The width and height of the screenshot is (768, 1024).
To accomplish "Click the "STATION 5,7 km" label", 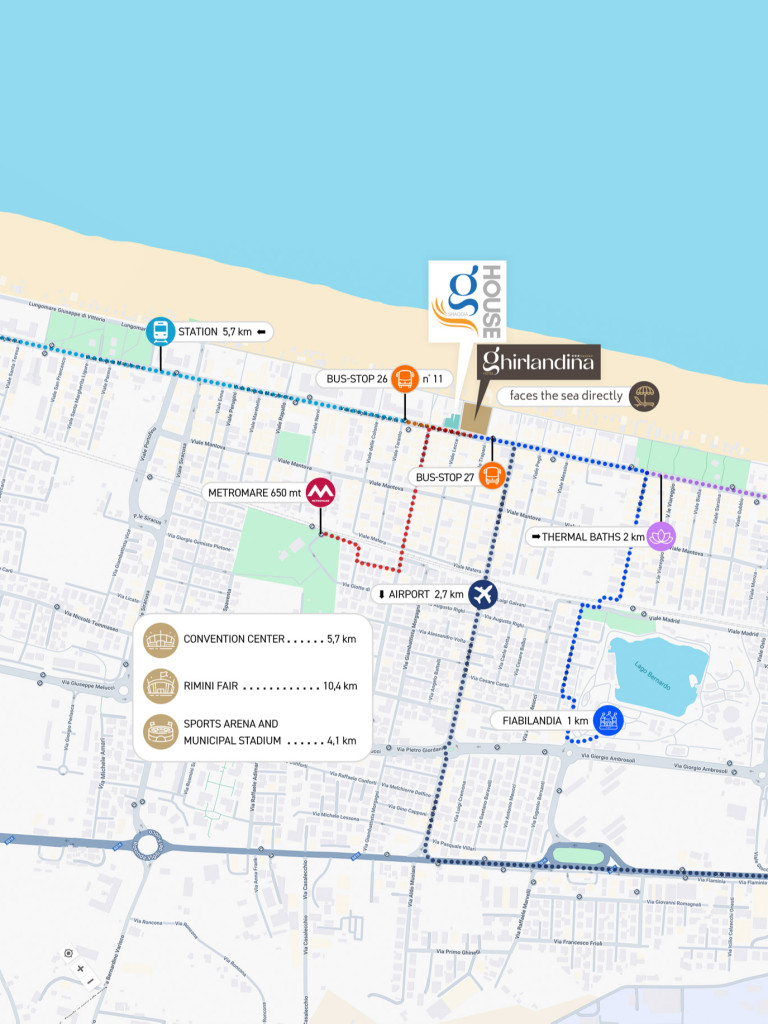I will pos(215,332).
